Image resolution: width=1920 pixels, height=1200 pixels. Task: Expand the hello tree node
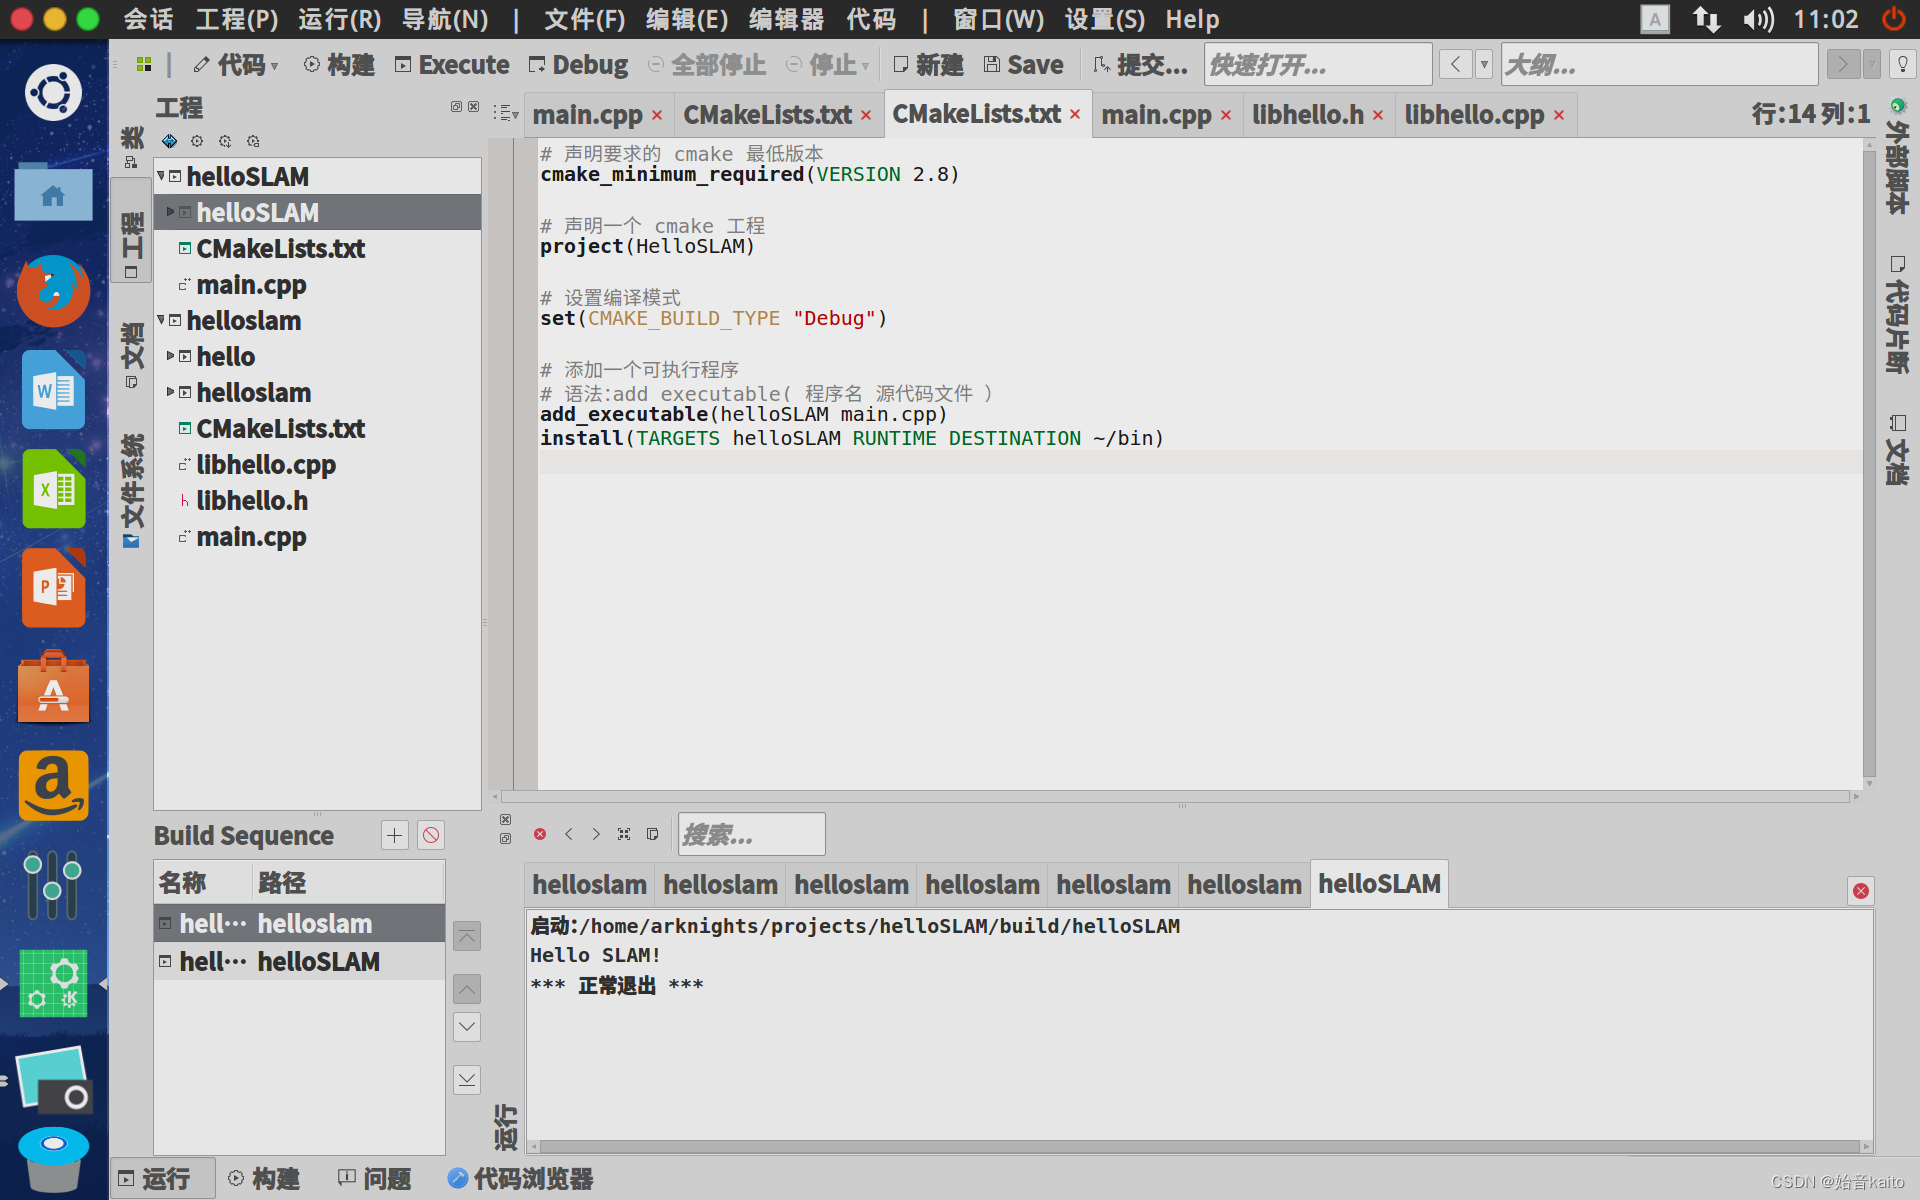click(171, 356)
